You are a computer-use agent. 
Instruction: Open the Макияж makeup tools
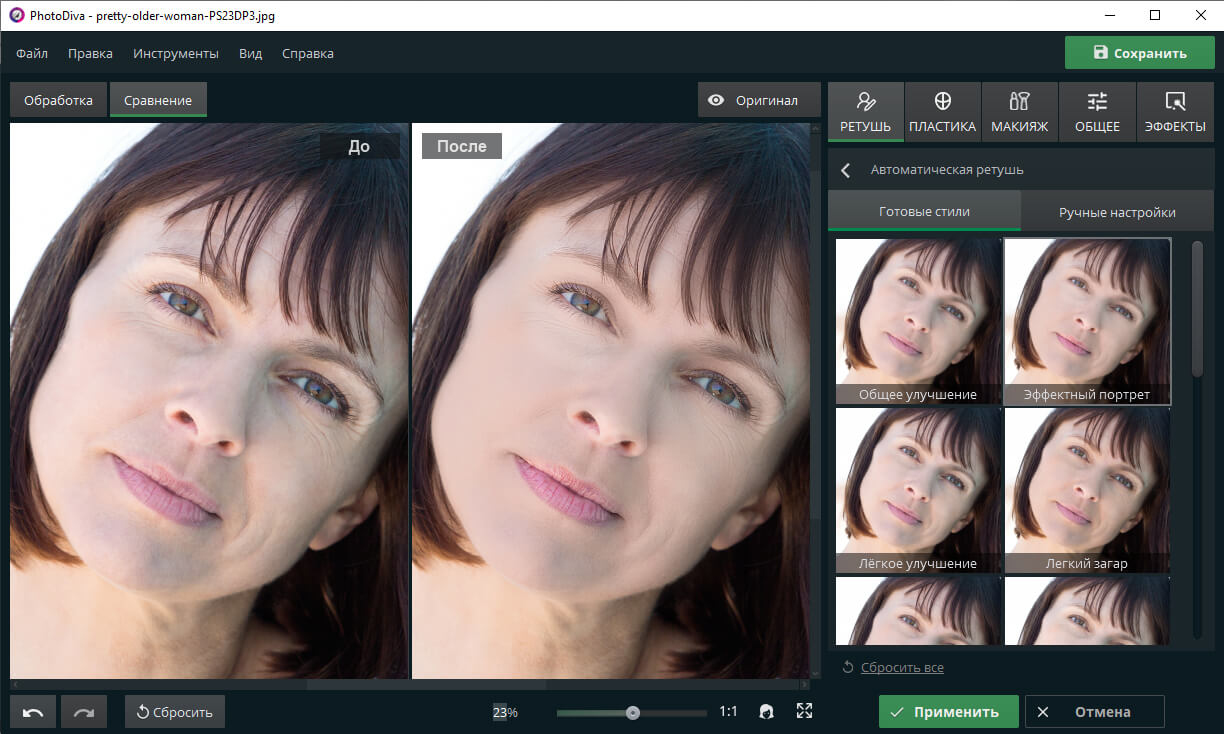coord(1019,111)
